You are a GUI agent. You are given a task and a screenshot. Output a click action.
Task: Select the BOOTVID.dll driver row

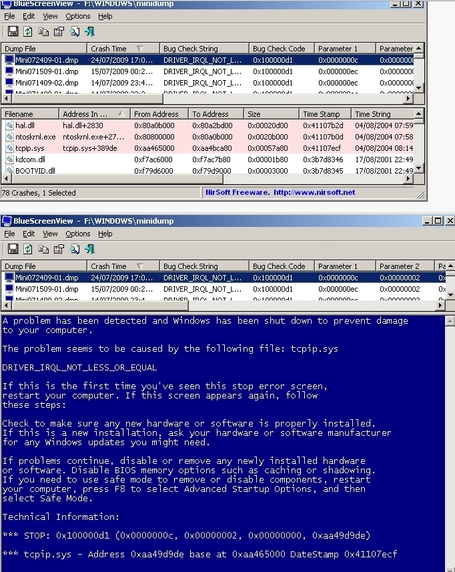click(208, 170)
